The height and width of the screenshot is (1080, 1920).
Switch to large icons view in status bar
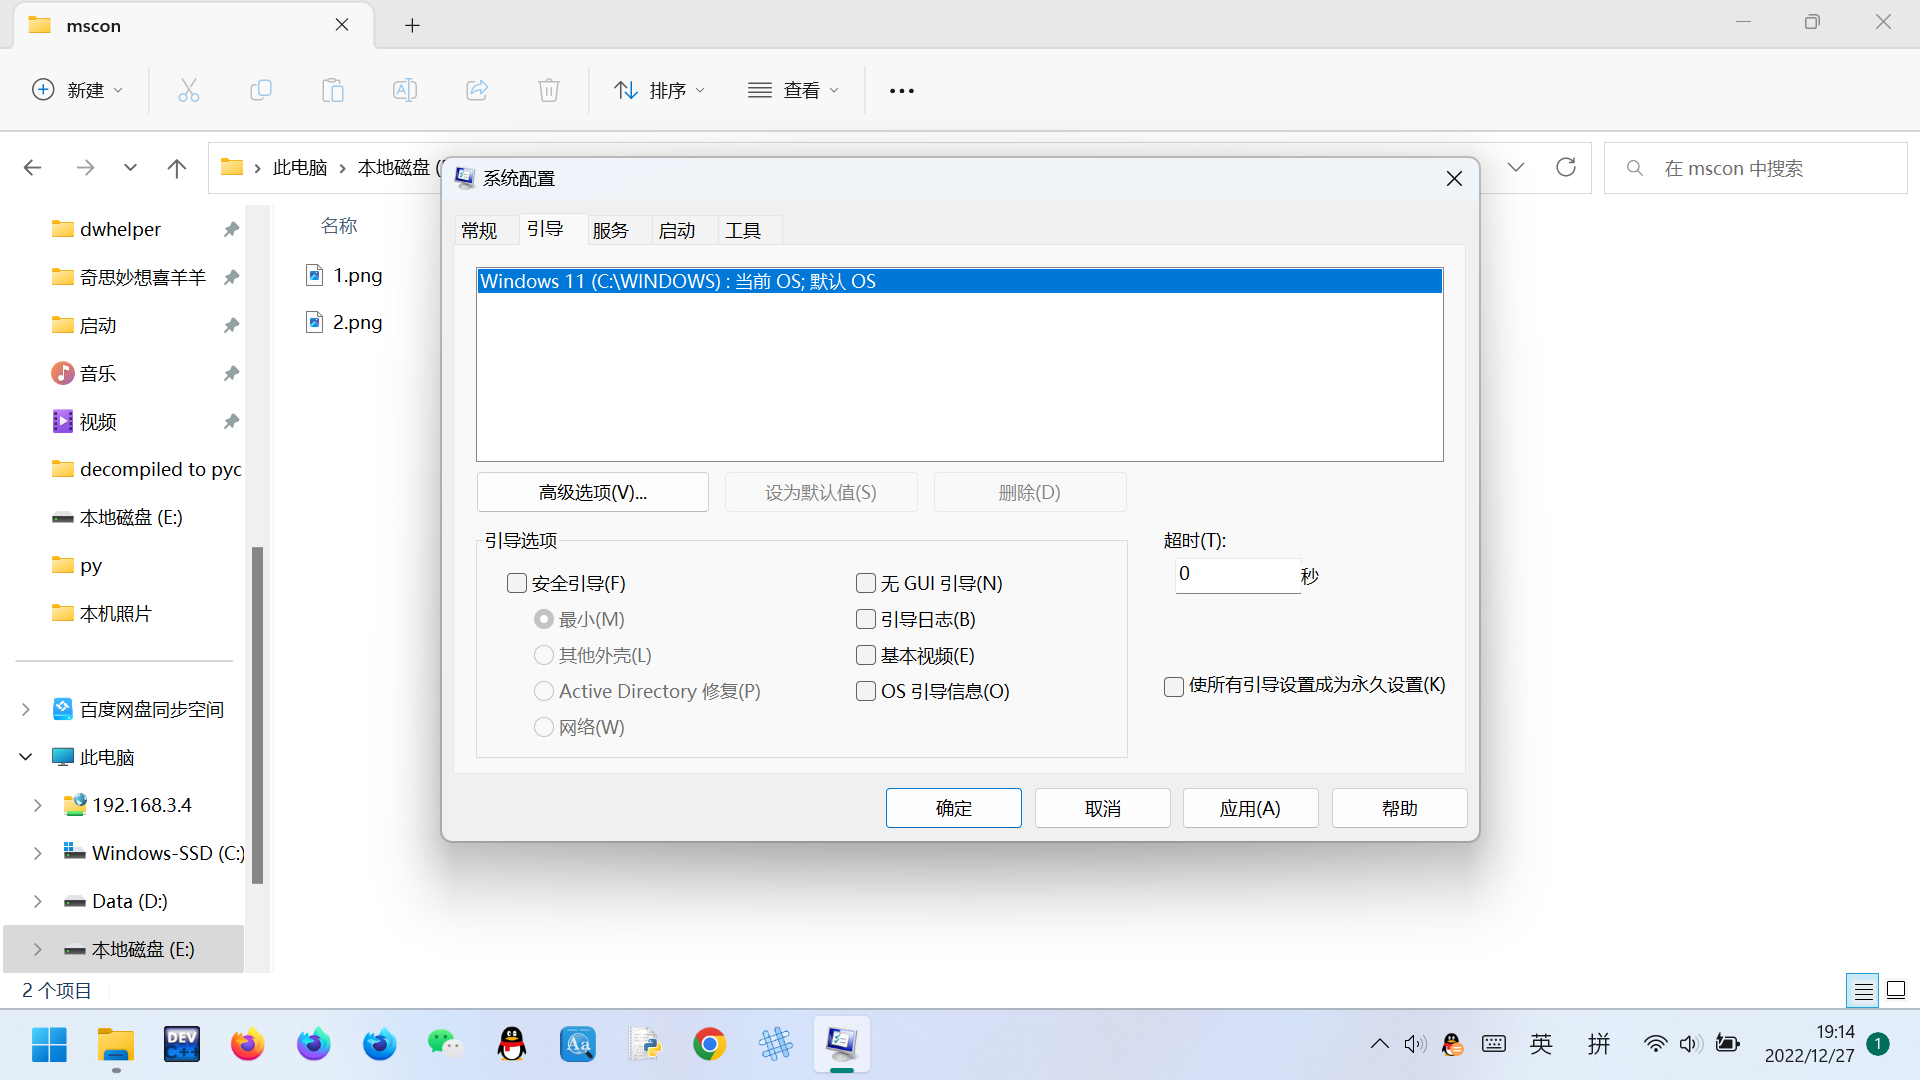click(x=1896, y=991)
